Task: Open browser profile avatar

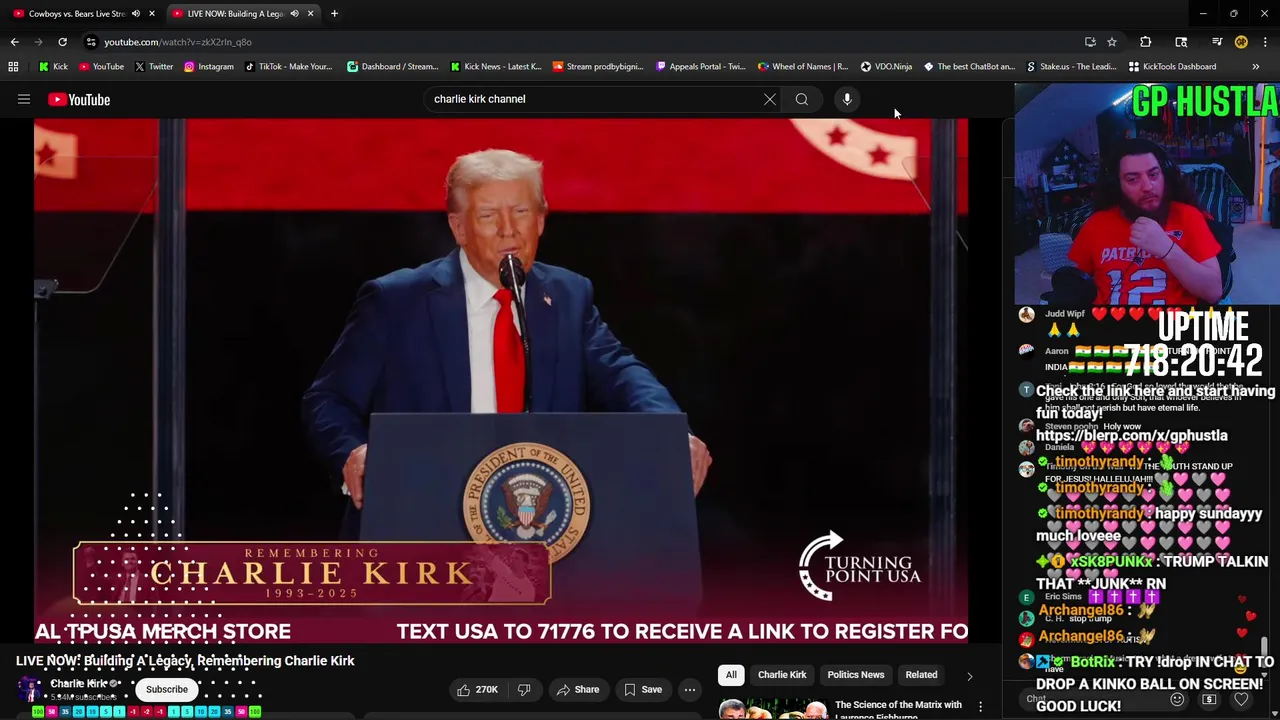Action: click(x=1241, y=42)
